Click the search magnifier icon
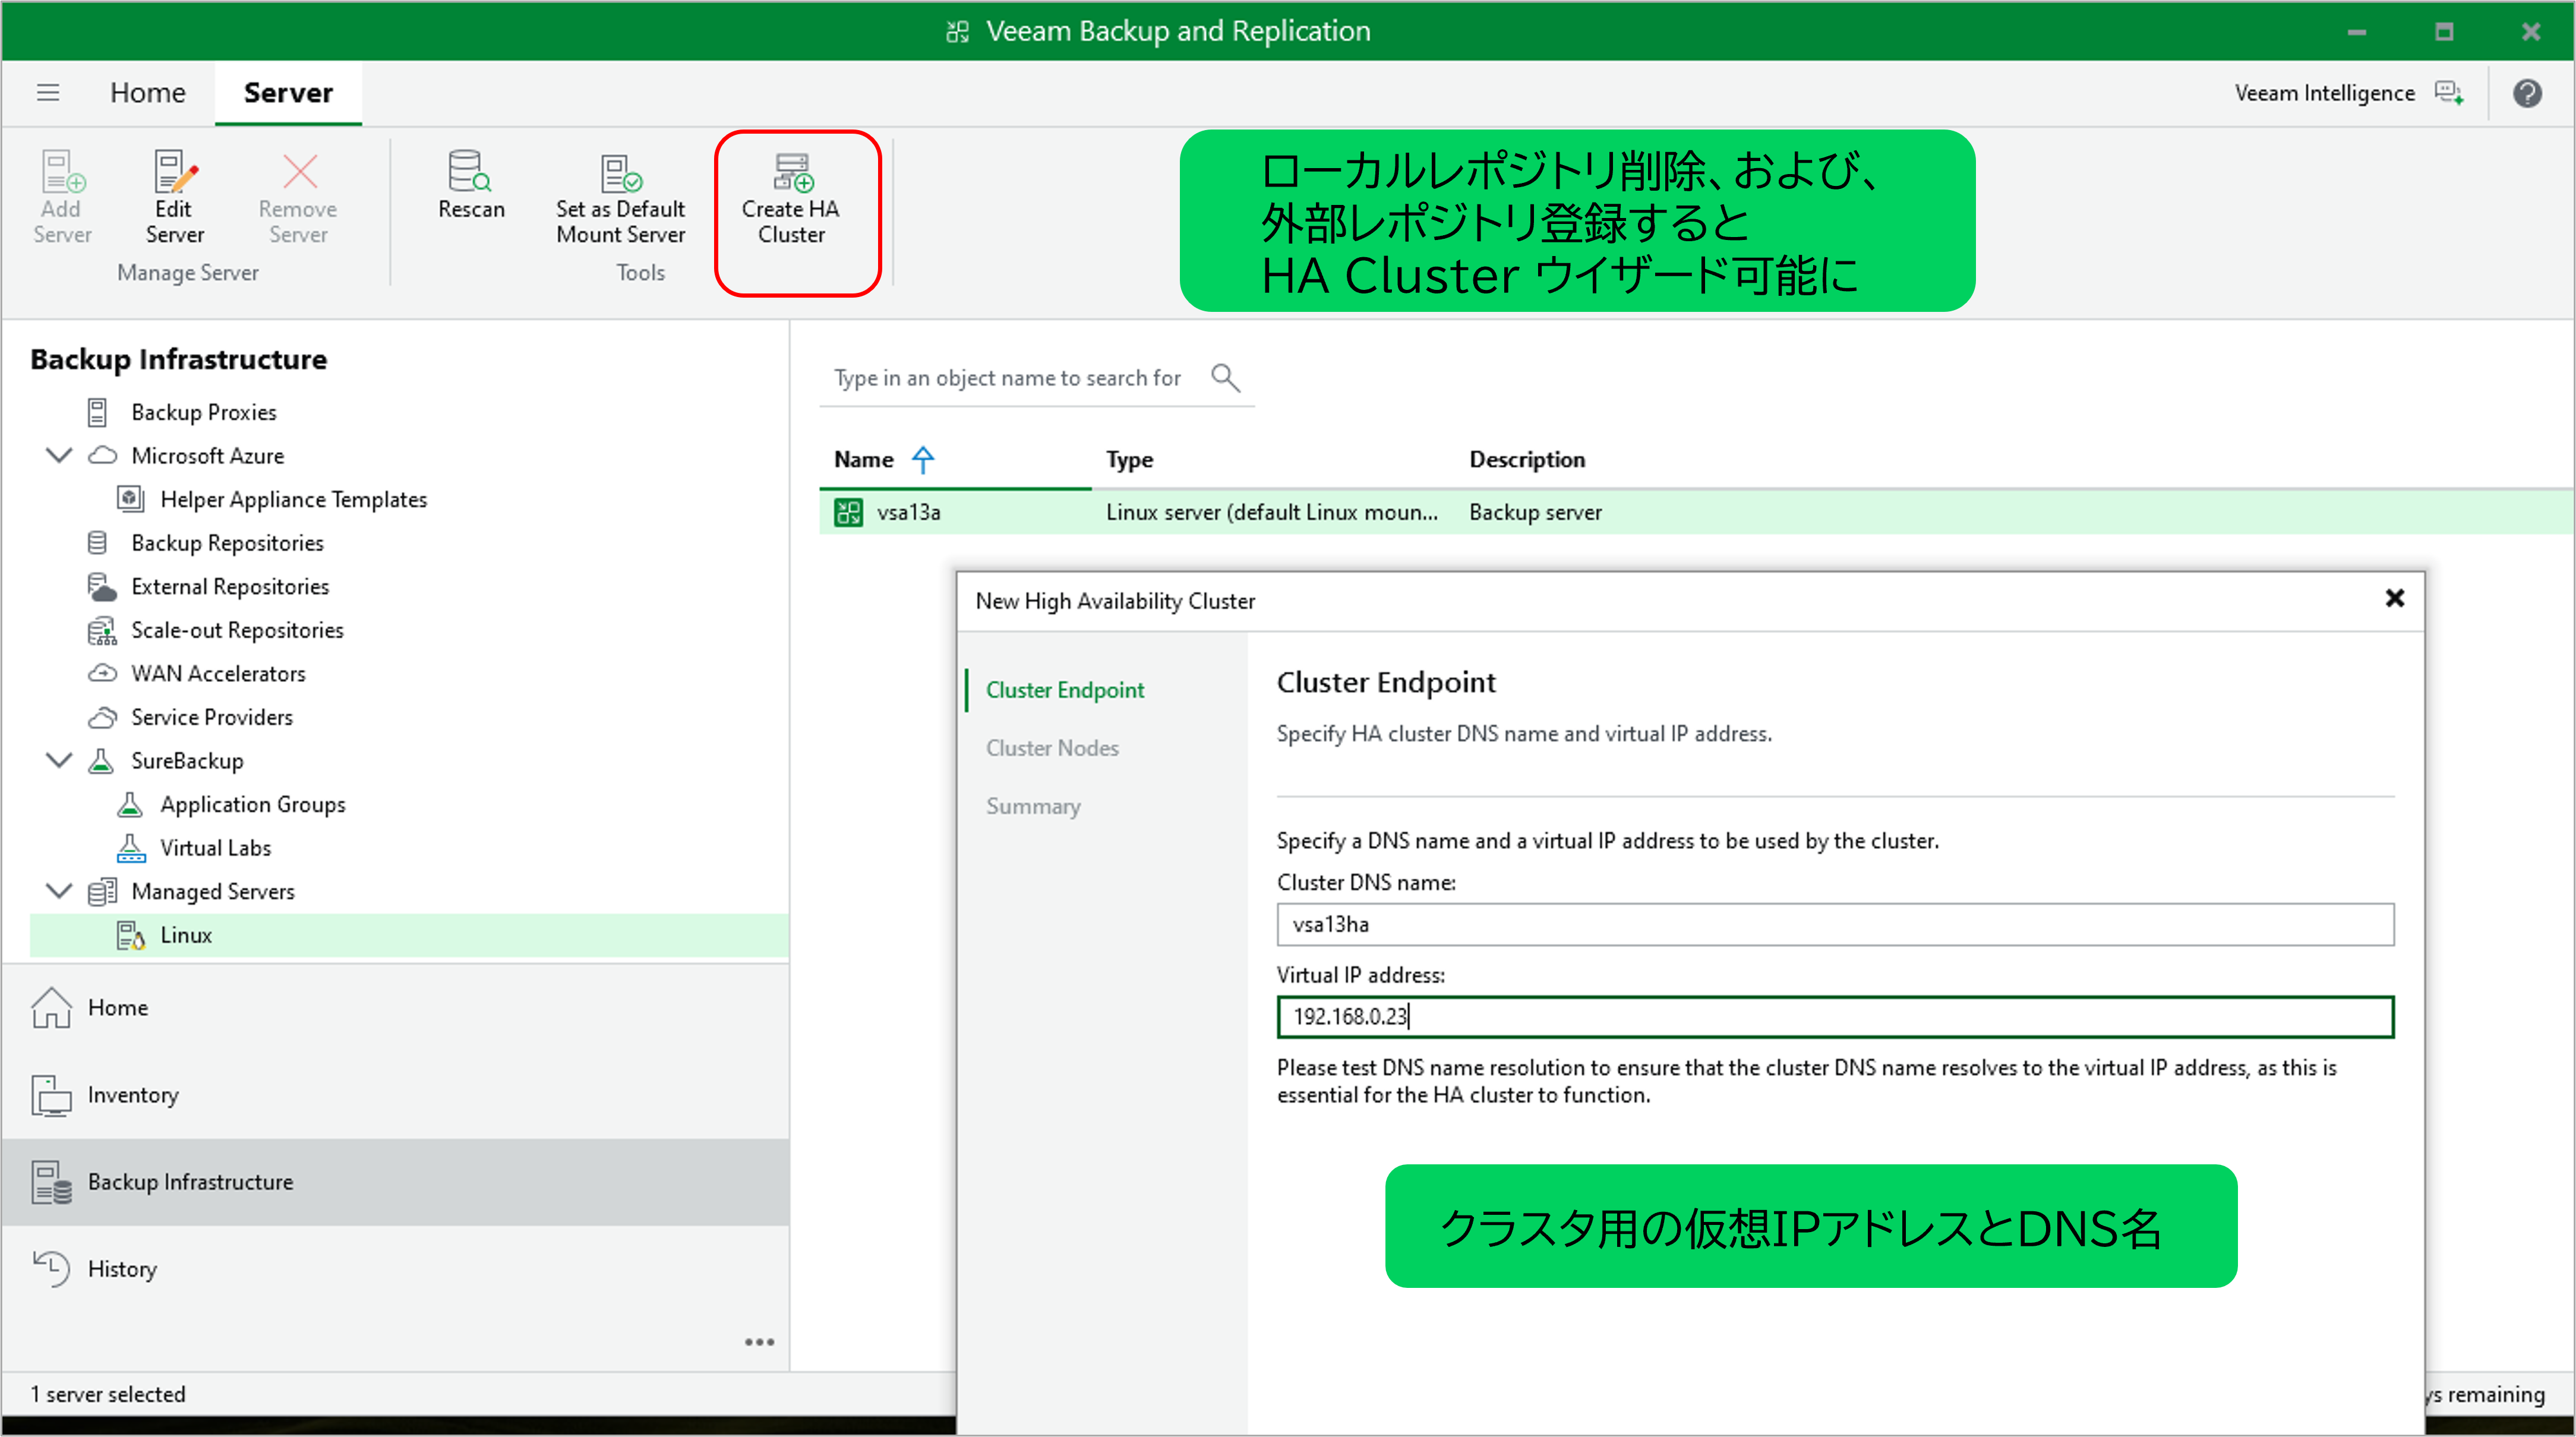2576x1437 pixels. click(x=1225, y=378)
